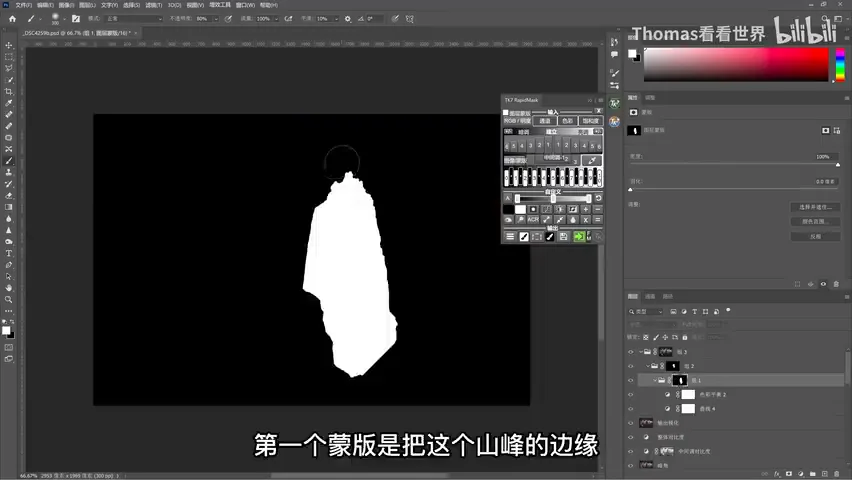This screenshot has height=480, width=852.
Task: Select the Eyedropper tool in toolbox
Action: [9, 103]
